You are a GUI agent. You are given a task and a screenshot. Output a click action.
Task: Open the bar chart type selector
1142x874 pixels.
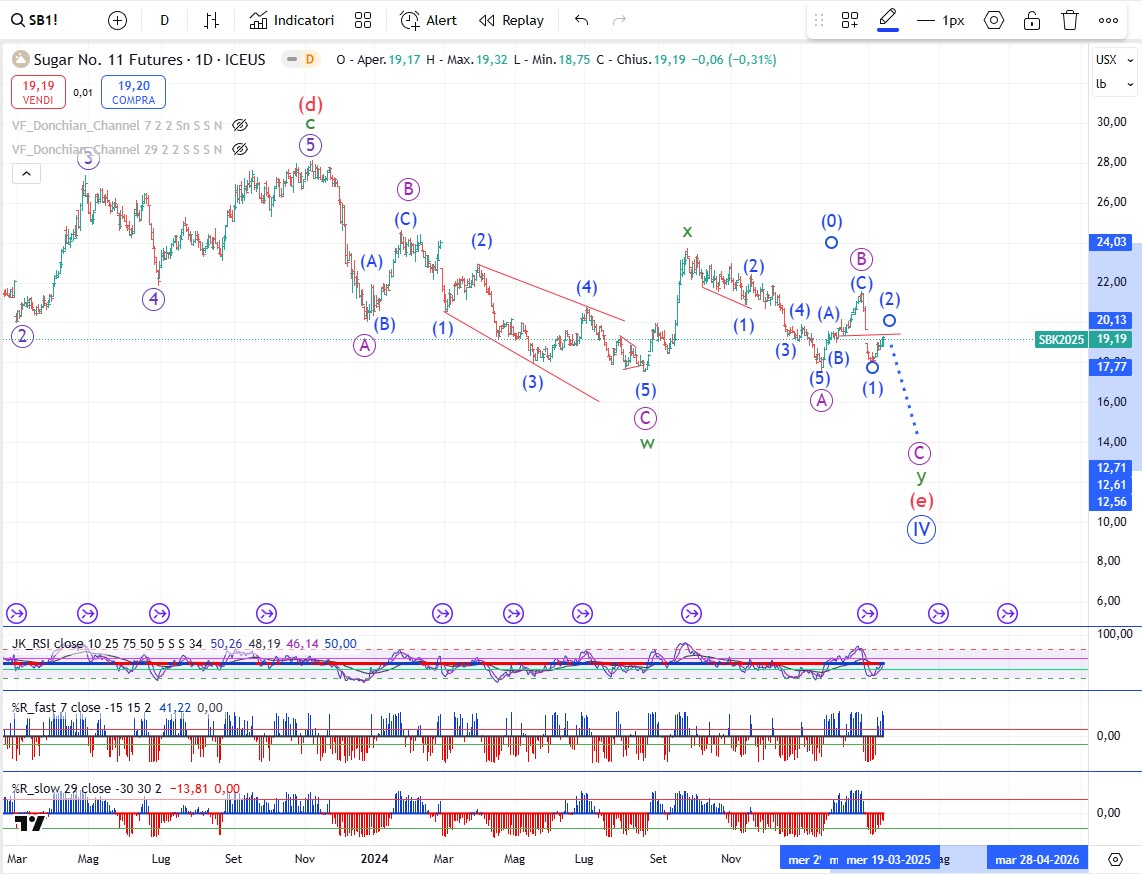click(211, 20)
